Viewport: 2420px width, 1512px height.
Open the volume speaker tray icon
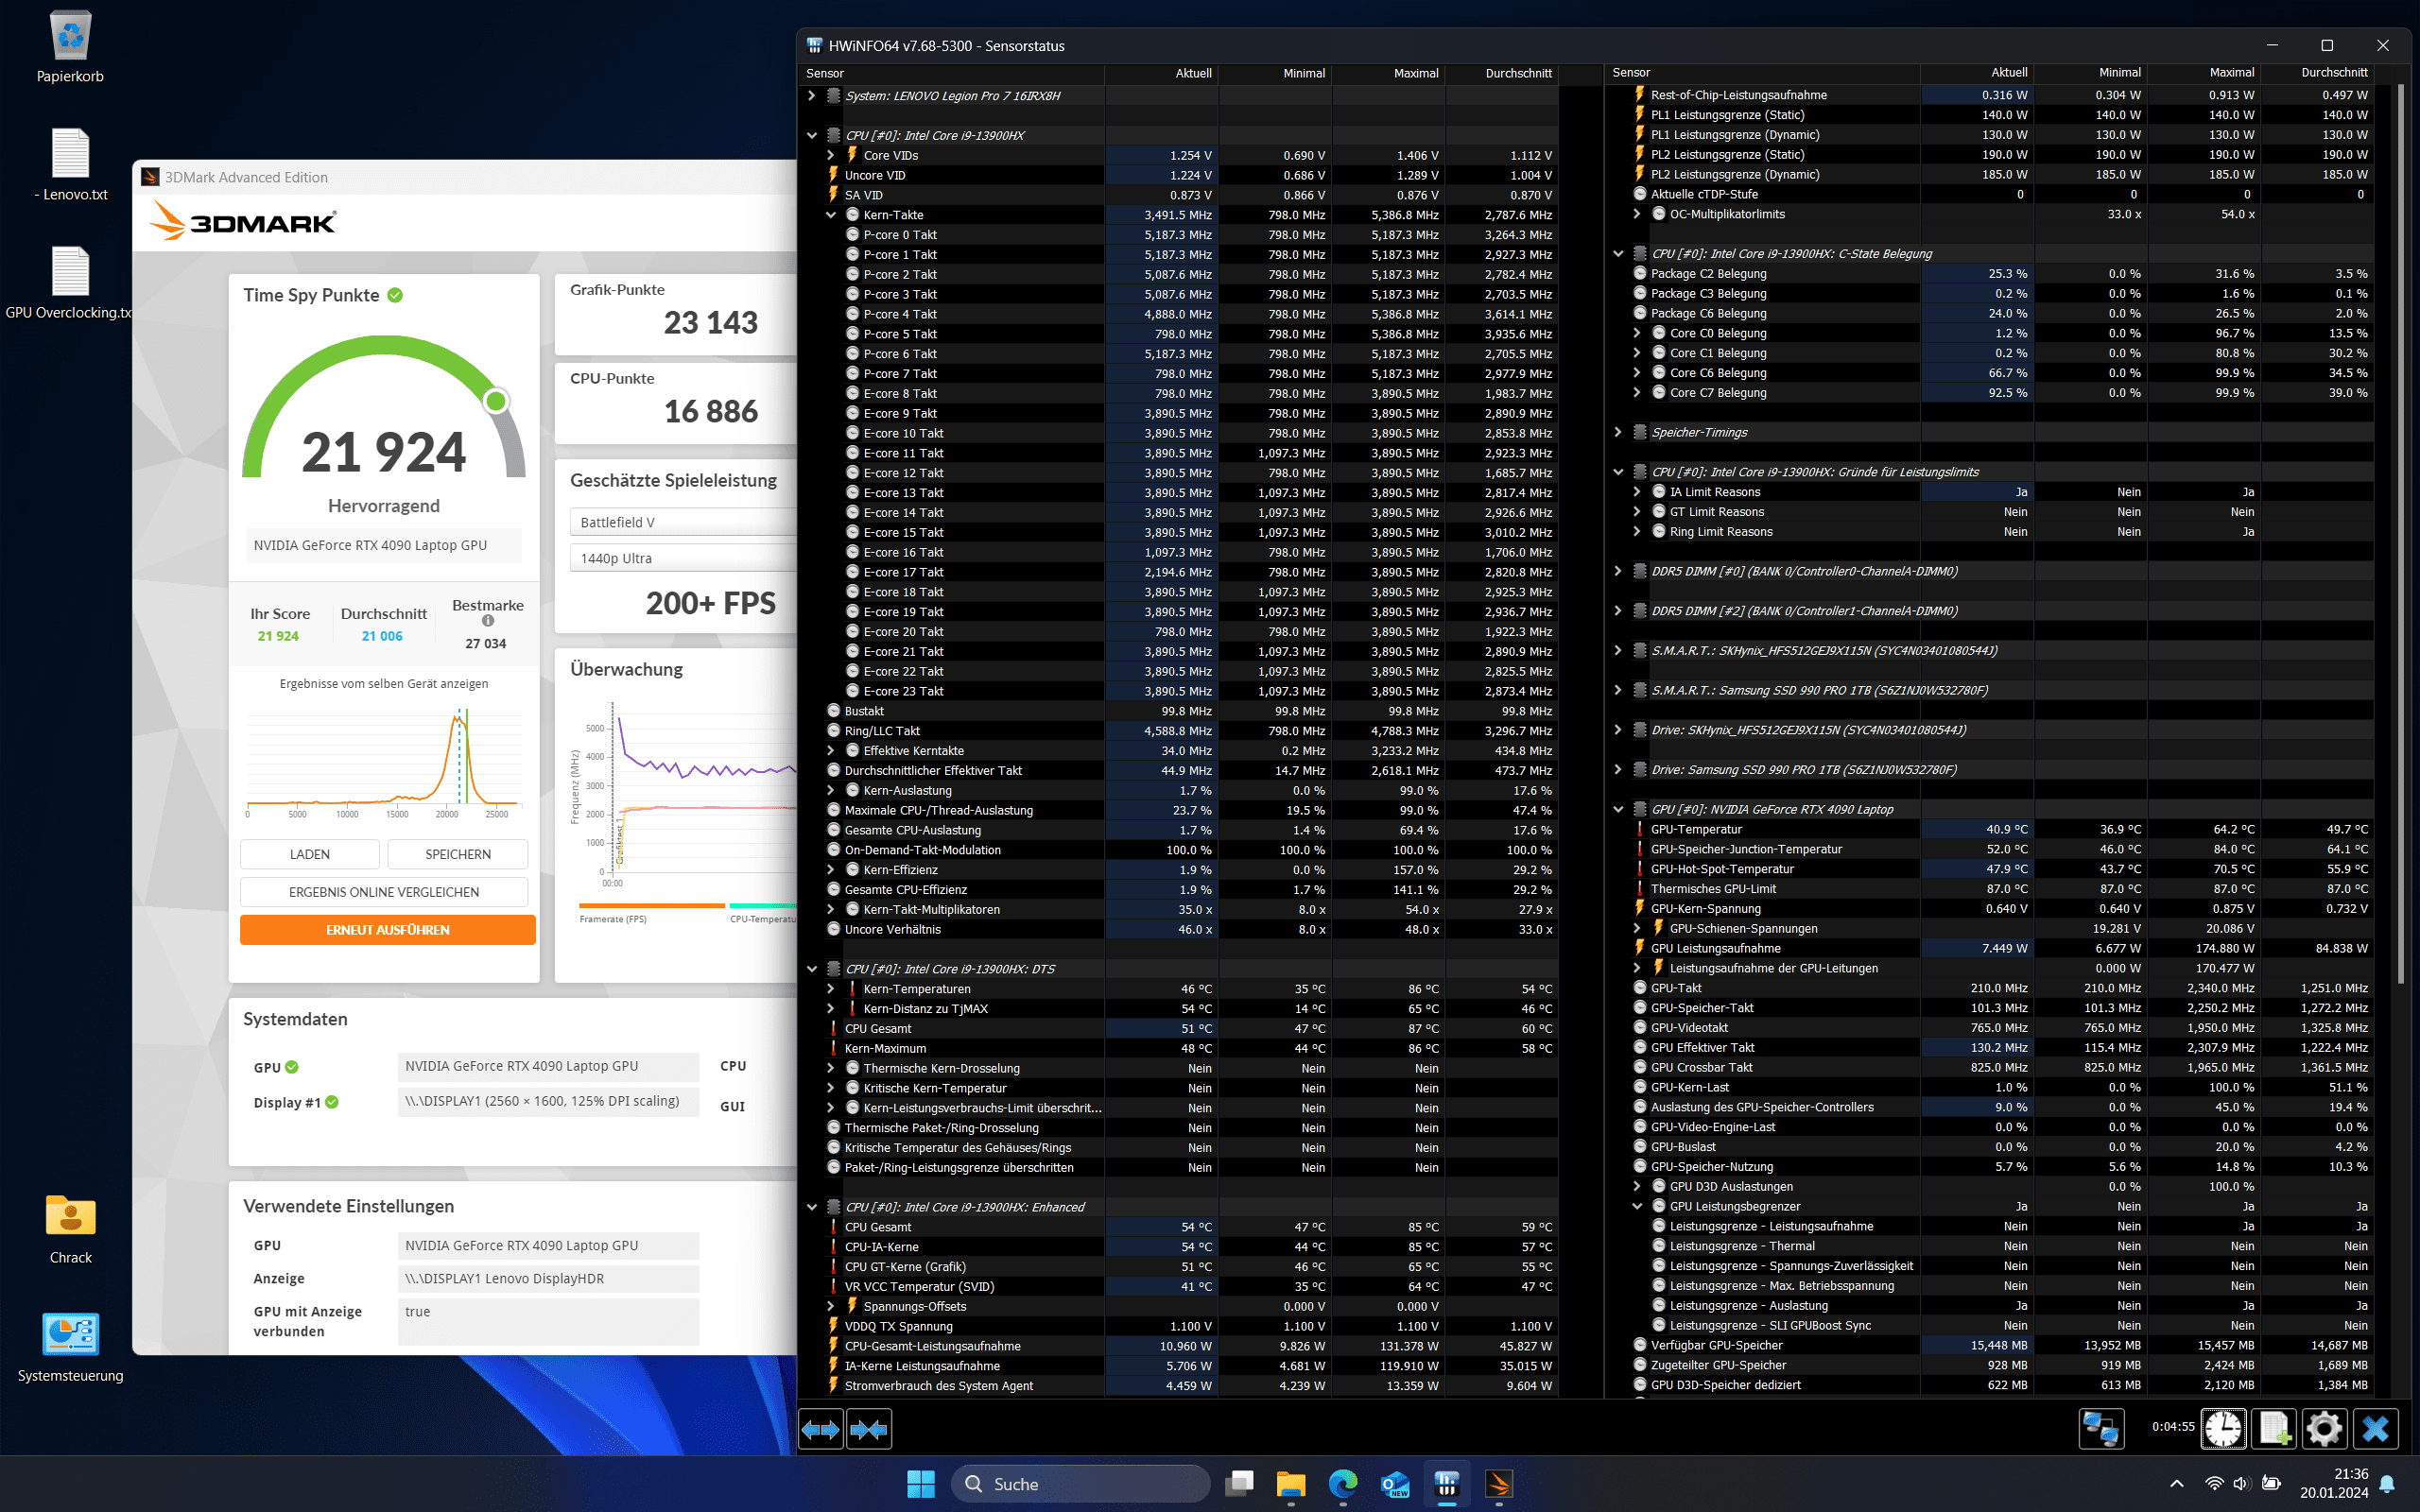click(x=2241, y=1484)
